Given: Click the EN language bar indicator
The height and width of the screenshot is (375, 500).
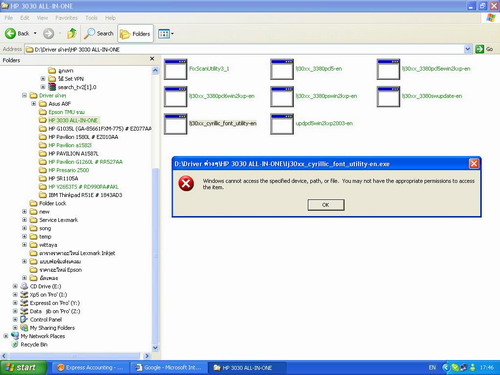Looking at the screenshot, I should (x=432, y=367).
